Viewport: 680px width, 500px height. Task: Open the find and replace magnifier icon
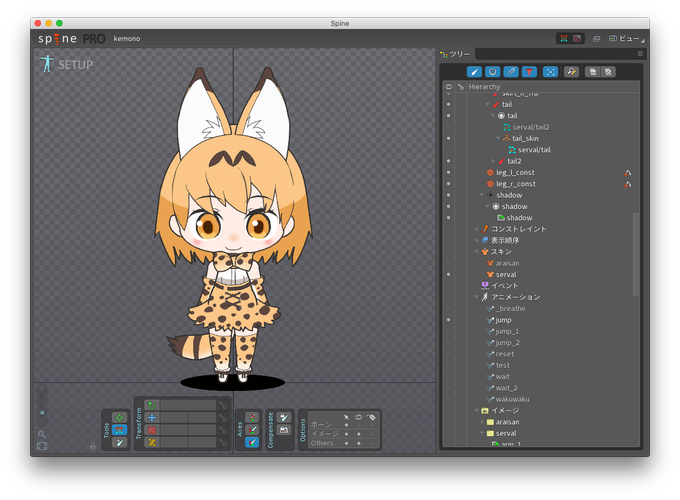pyautogui.click(x=571, y=72)
